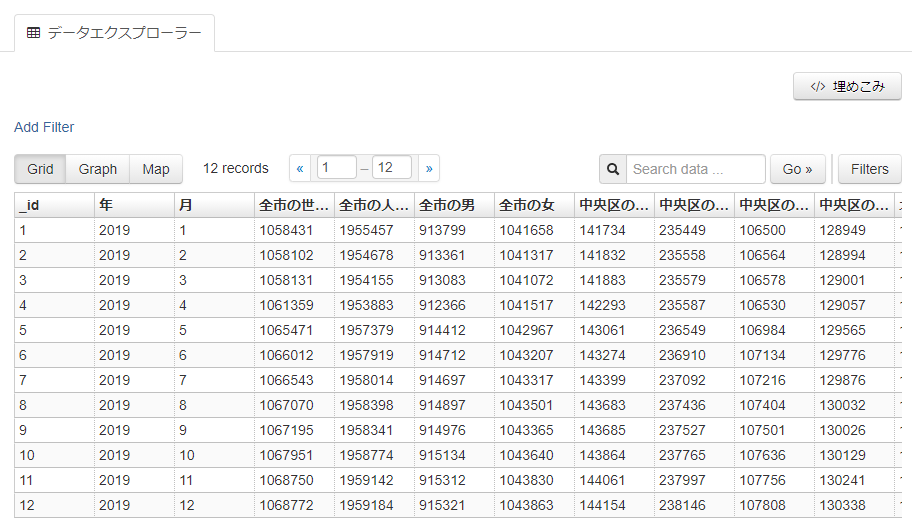Click the Add Filter link
The height and width of the screenshot is (525, 912).
(44, 127)
